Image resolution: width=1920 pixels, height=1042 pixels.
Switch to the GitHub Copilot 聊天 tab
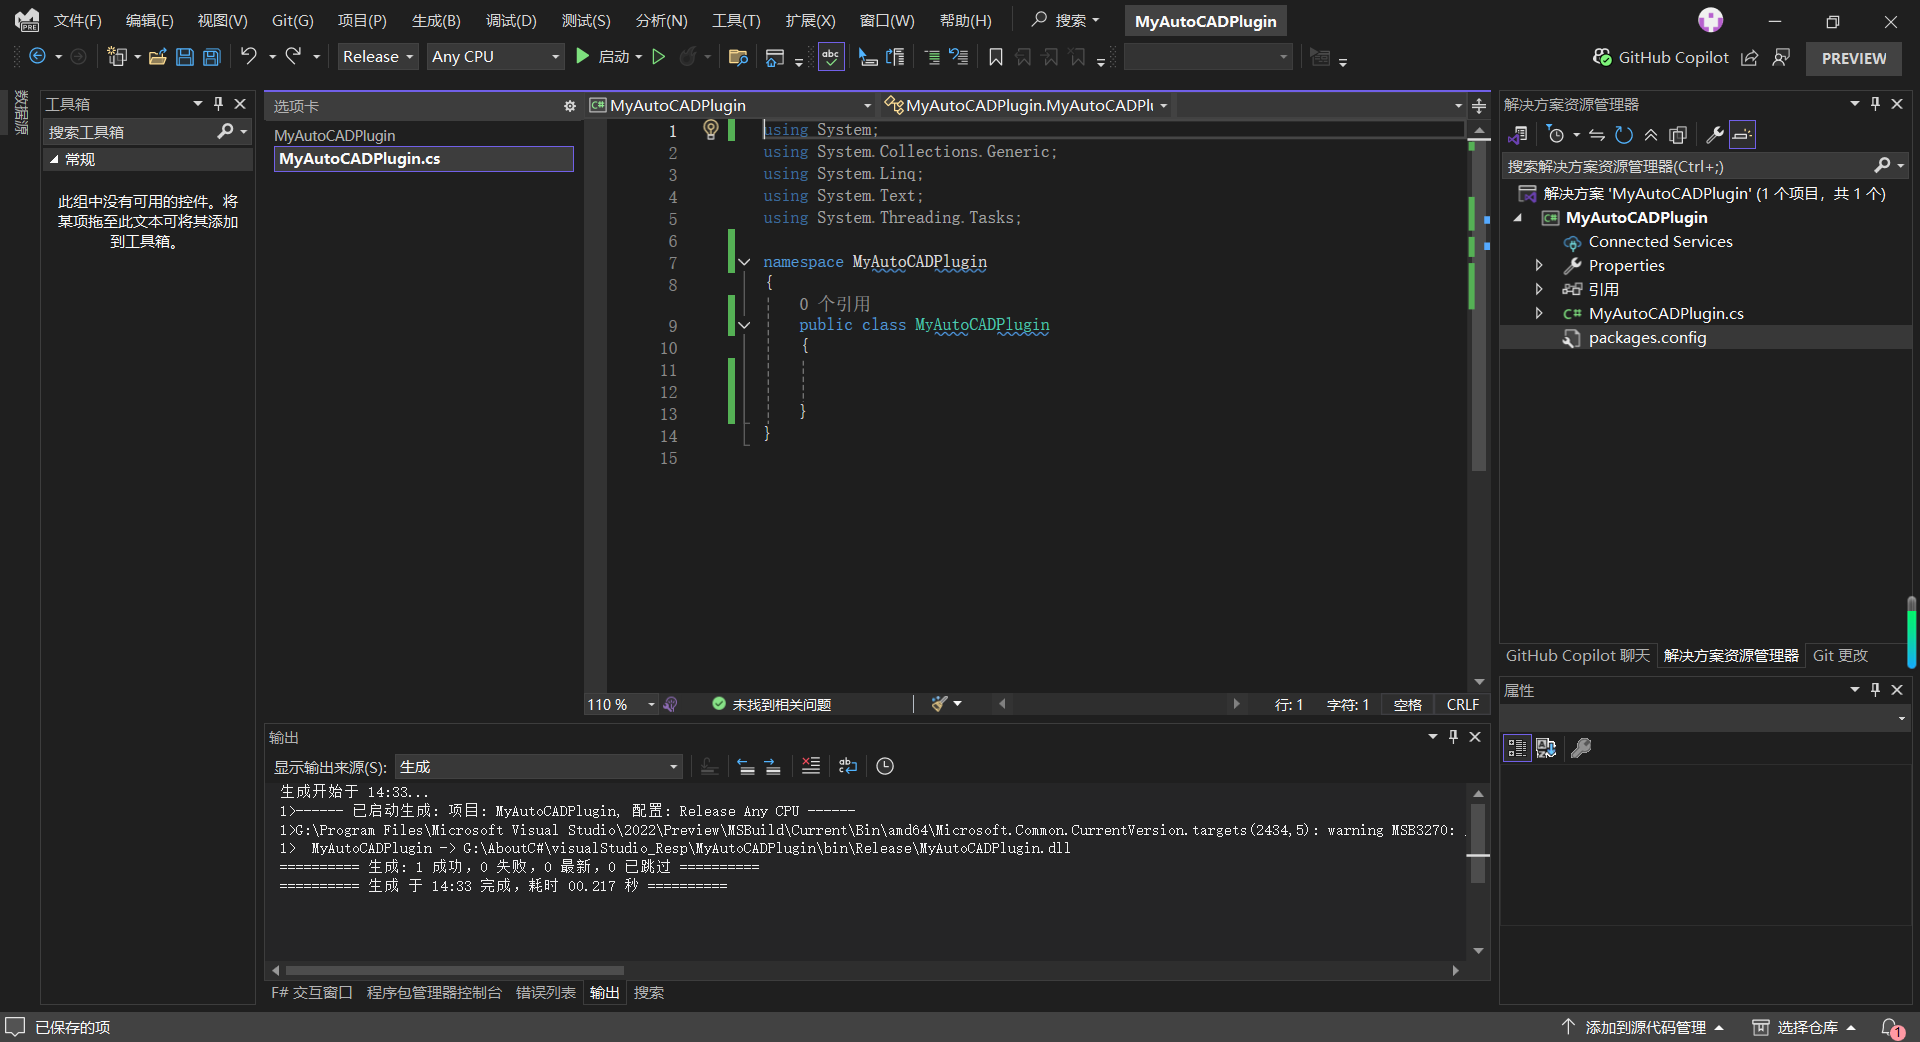click(1577, 655)
